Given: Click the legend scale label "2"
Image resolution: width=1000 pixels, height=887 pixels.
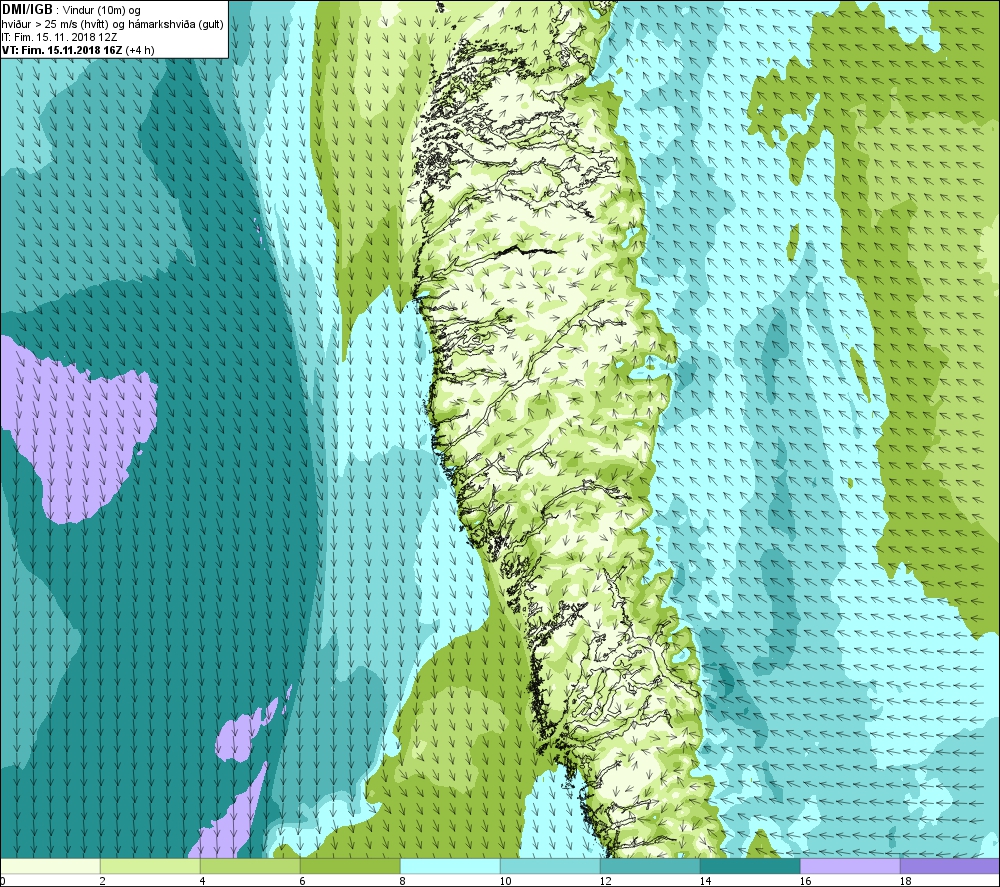Looking at the screenshot, I should [x=103, y=881].
